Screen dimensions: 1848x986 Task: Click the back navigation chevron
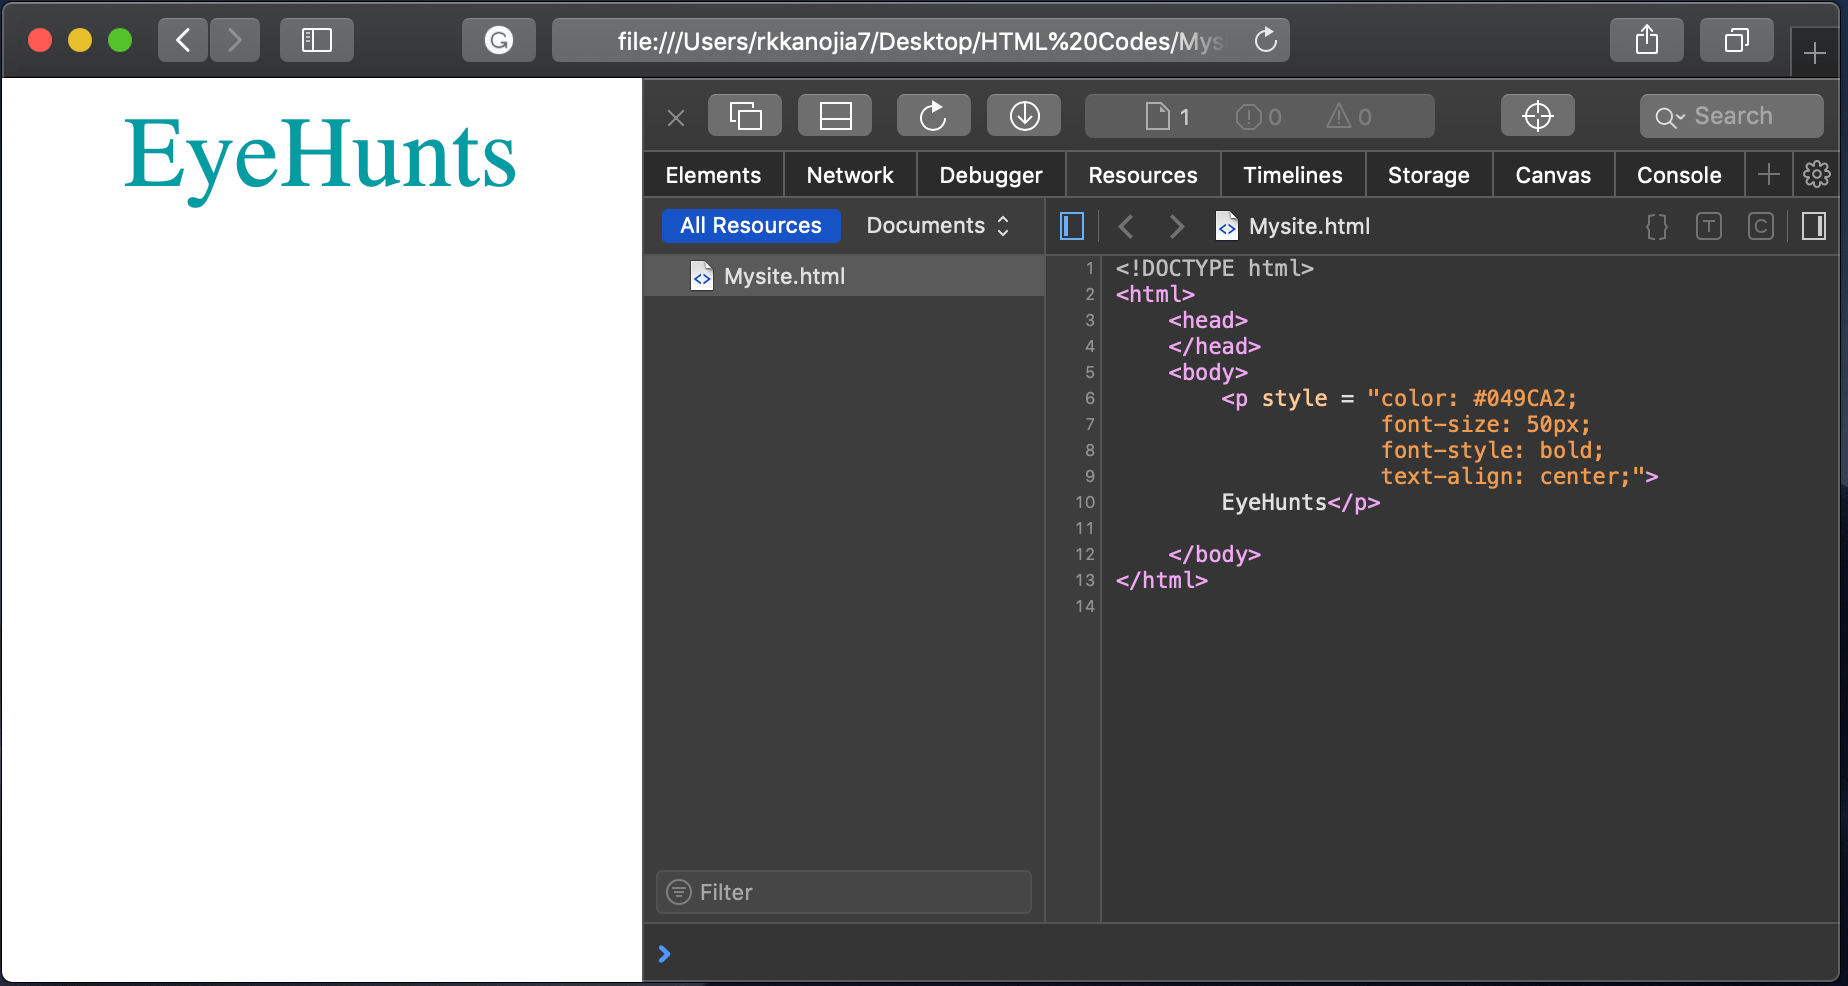[x=1126, y=226]
